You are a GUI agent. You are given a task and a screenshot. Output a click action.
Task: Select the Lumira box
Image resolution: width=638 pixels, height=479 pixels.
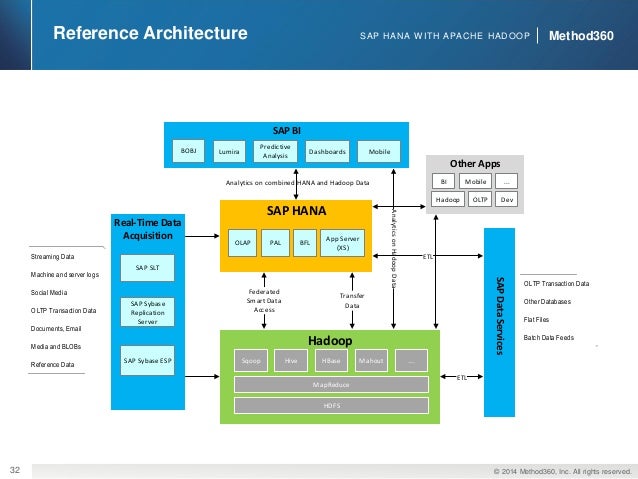pyautogui.click(x=229, y=151)
